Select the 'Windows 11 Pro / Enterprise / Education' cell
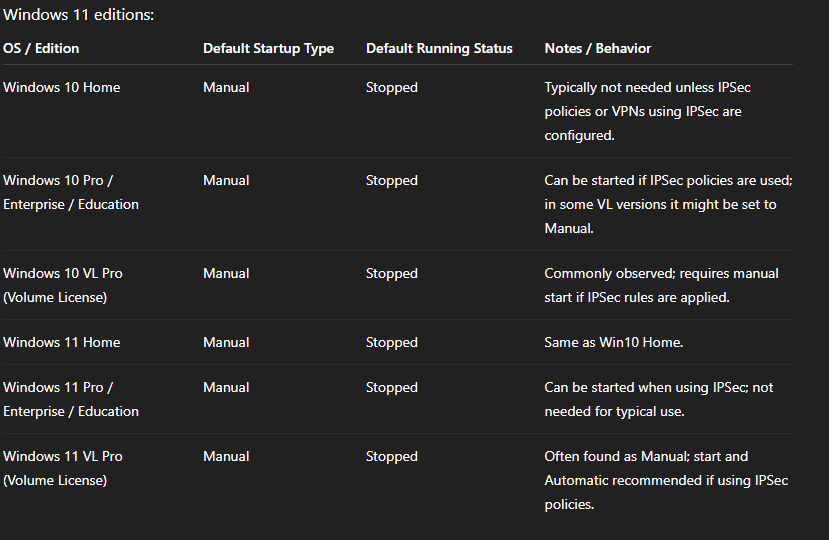The image size is (829, 540). pos(71,399)
